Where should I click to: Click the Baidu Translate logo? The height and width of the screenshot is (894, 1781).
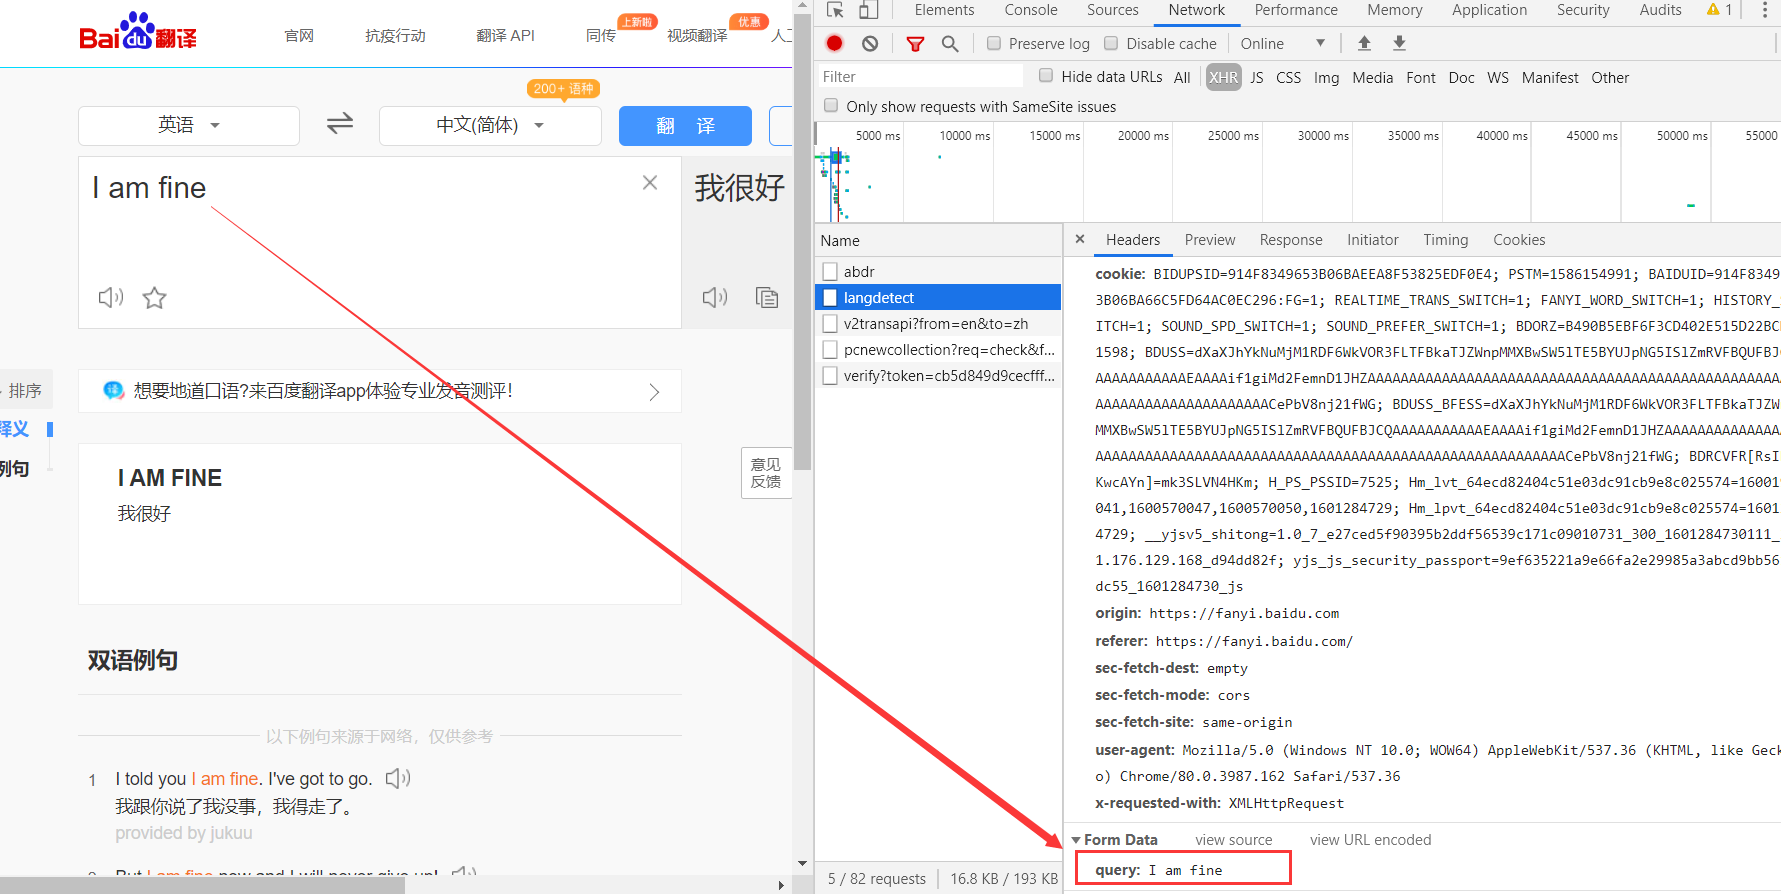pos(138,32)
